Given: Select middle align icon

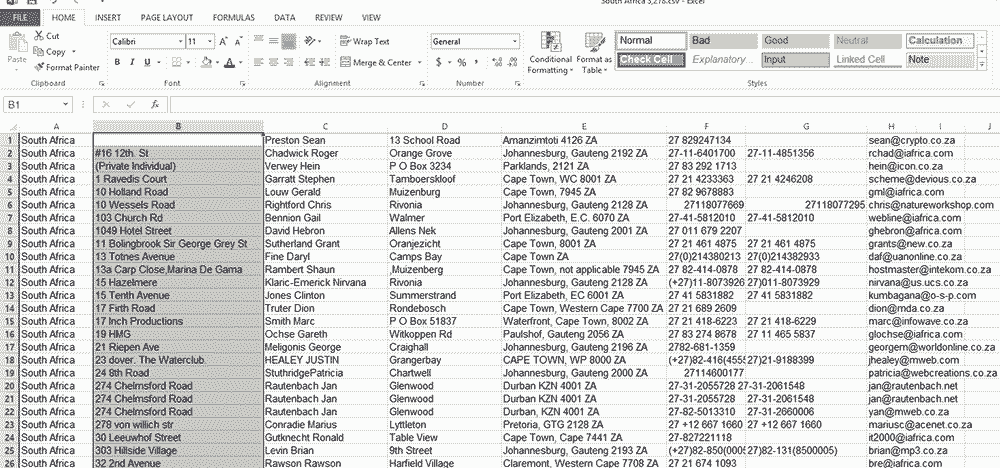Looking at the screenshot, I should (x=274, y=41).
